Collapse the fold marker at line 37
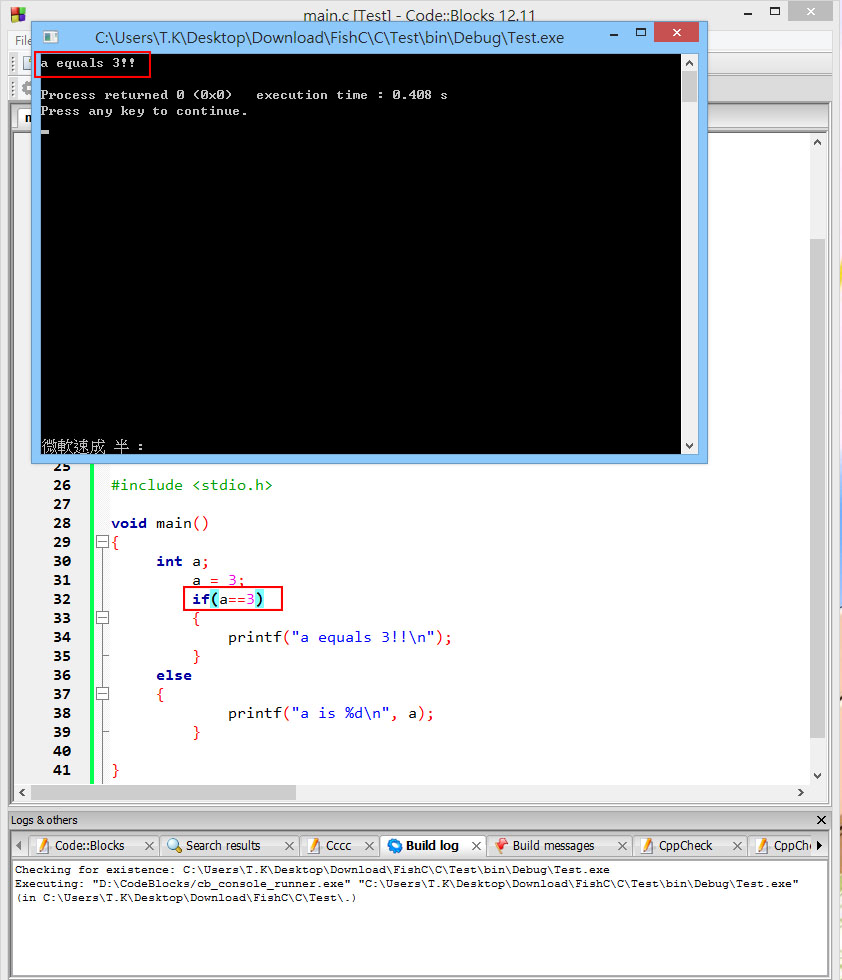 pyautogui.click(x=103, y=694)
